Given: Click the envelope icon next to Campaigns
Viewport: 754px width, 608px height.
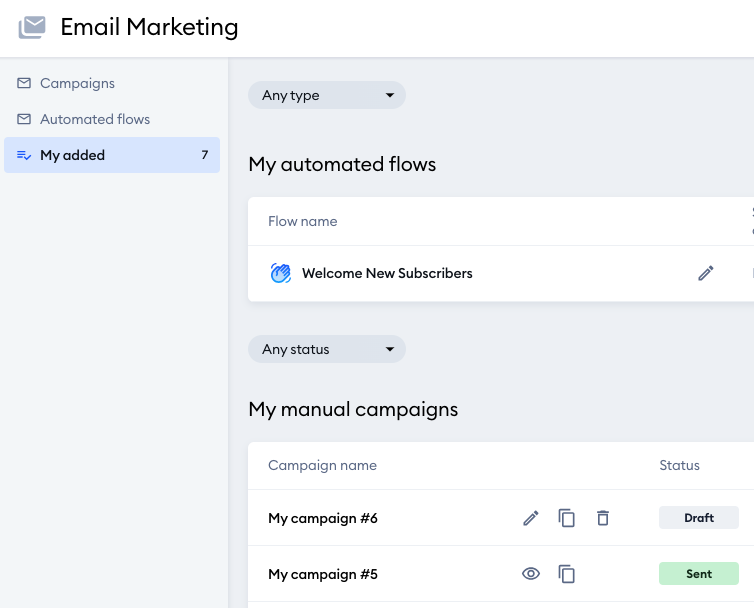Looking at the screenshot, I should click(x=24, y=83).
